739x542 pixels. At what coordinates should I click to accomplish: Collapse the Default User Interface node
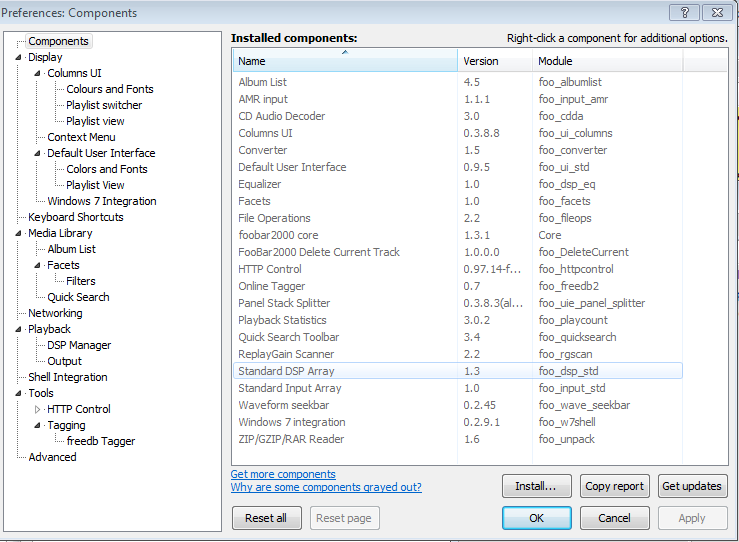click(37, 154)
